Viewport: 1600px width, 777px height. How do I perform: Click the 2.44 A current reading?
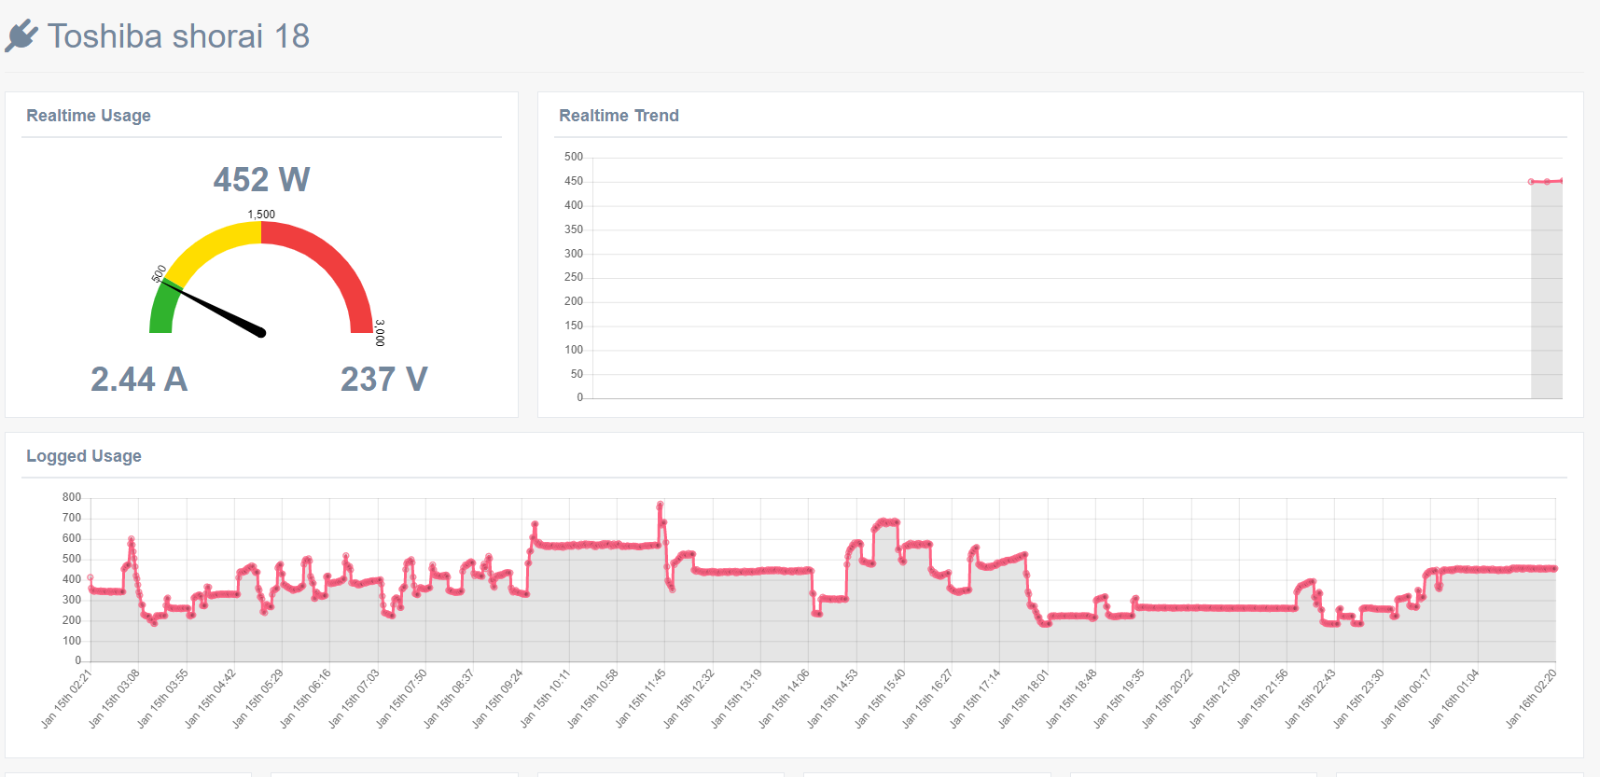pos(139,379)
